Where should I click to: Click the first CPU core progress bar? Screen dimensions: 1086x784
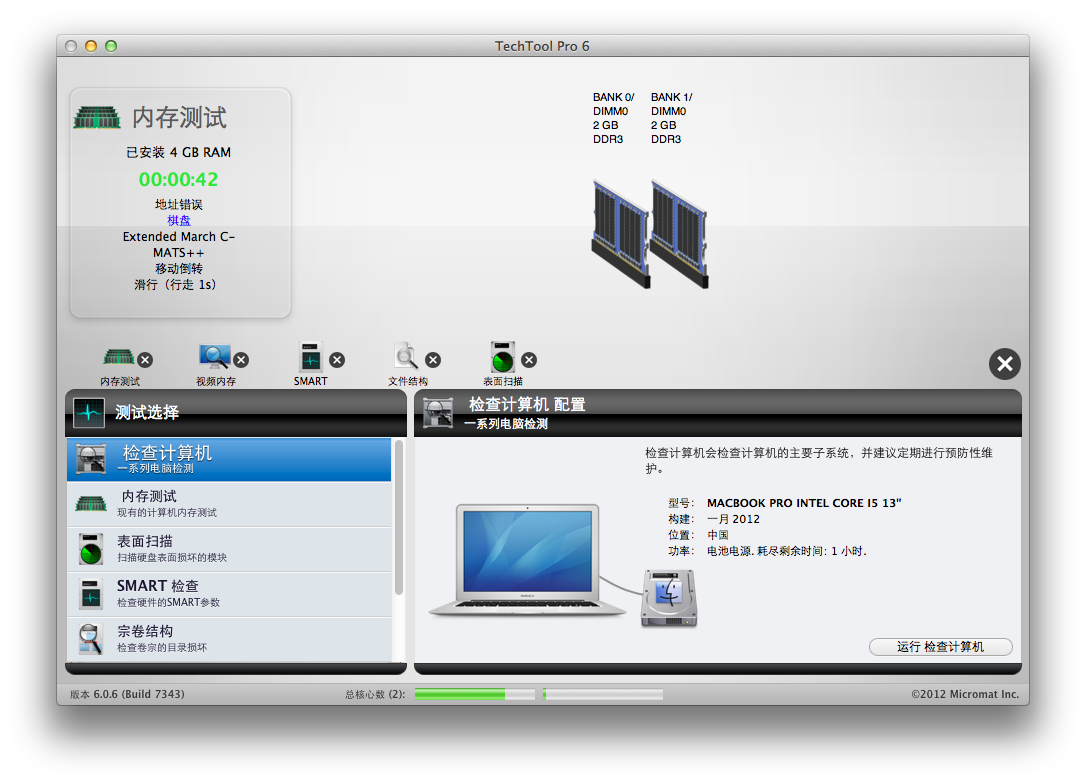475,694
